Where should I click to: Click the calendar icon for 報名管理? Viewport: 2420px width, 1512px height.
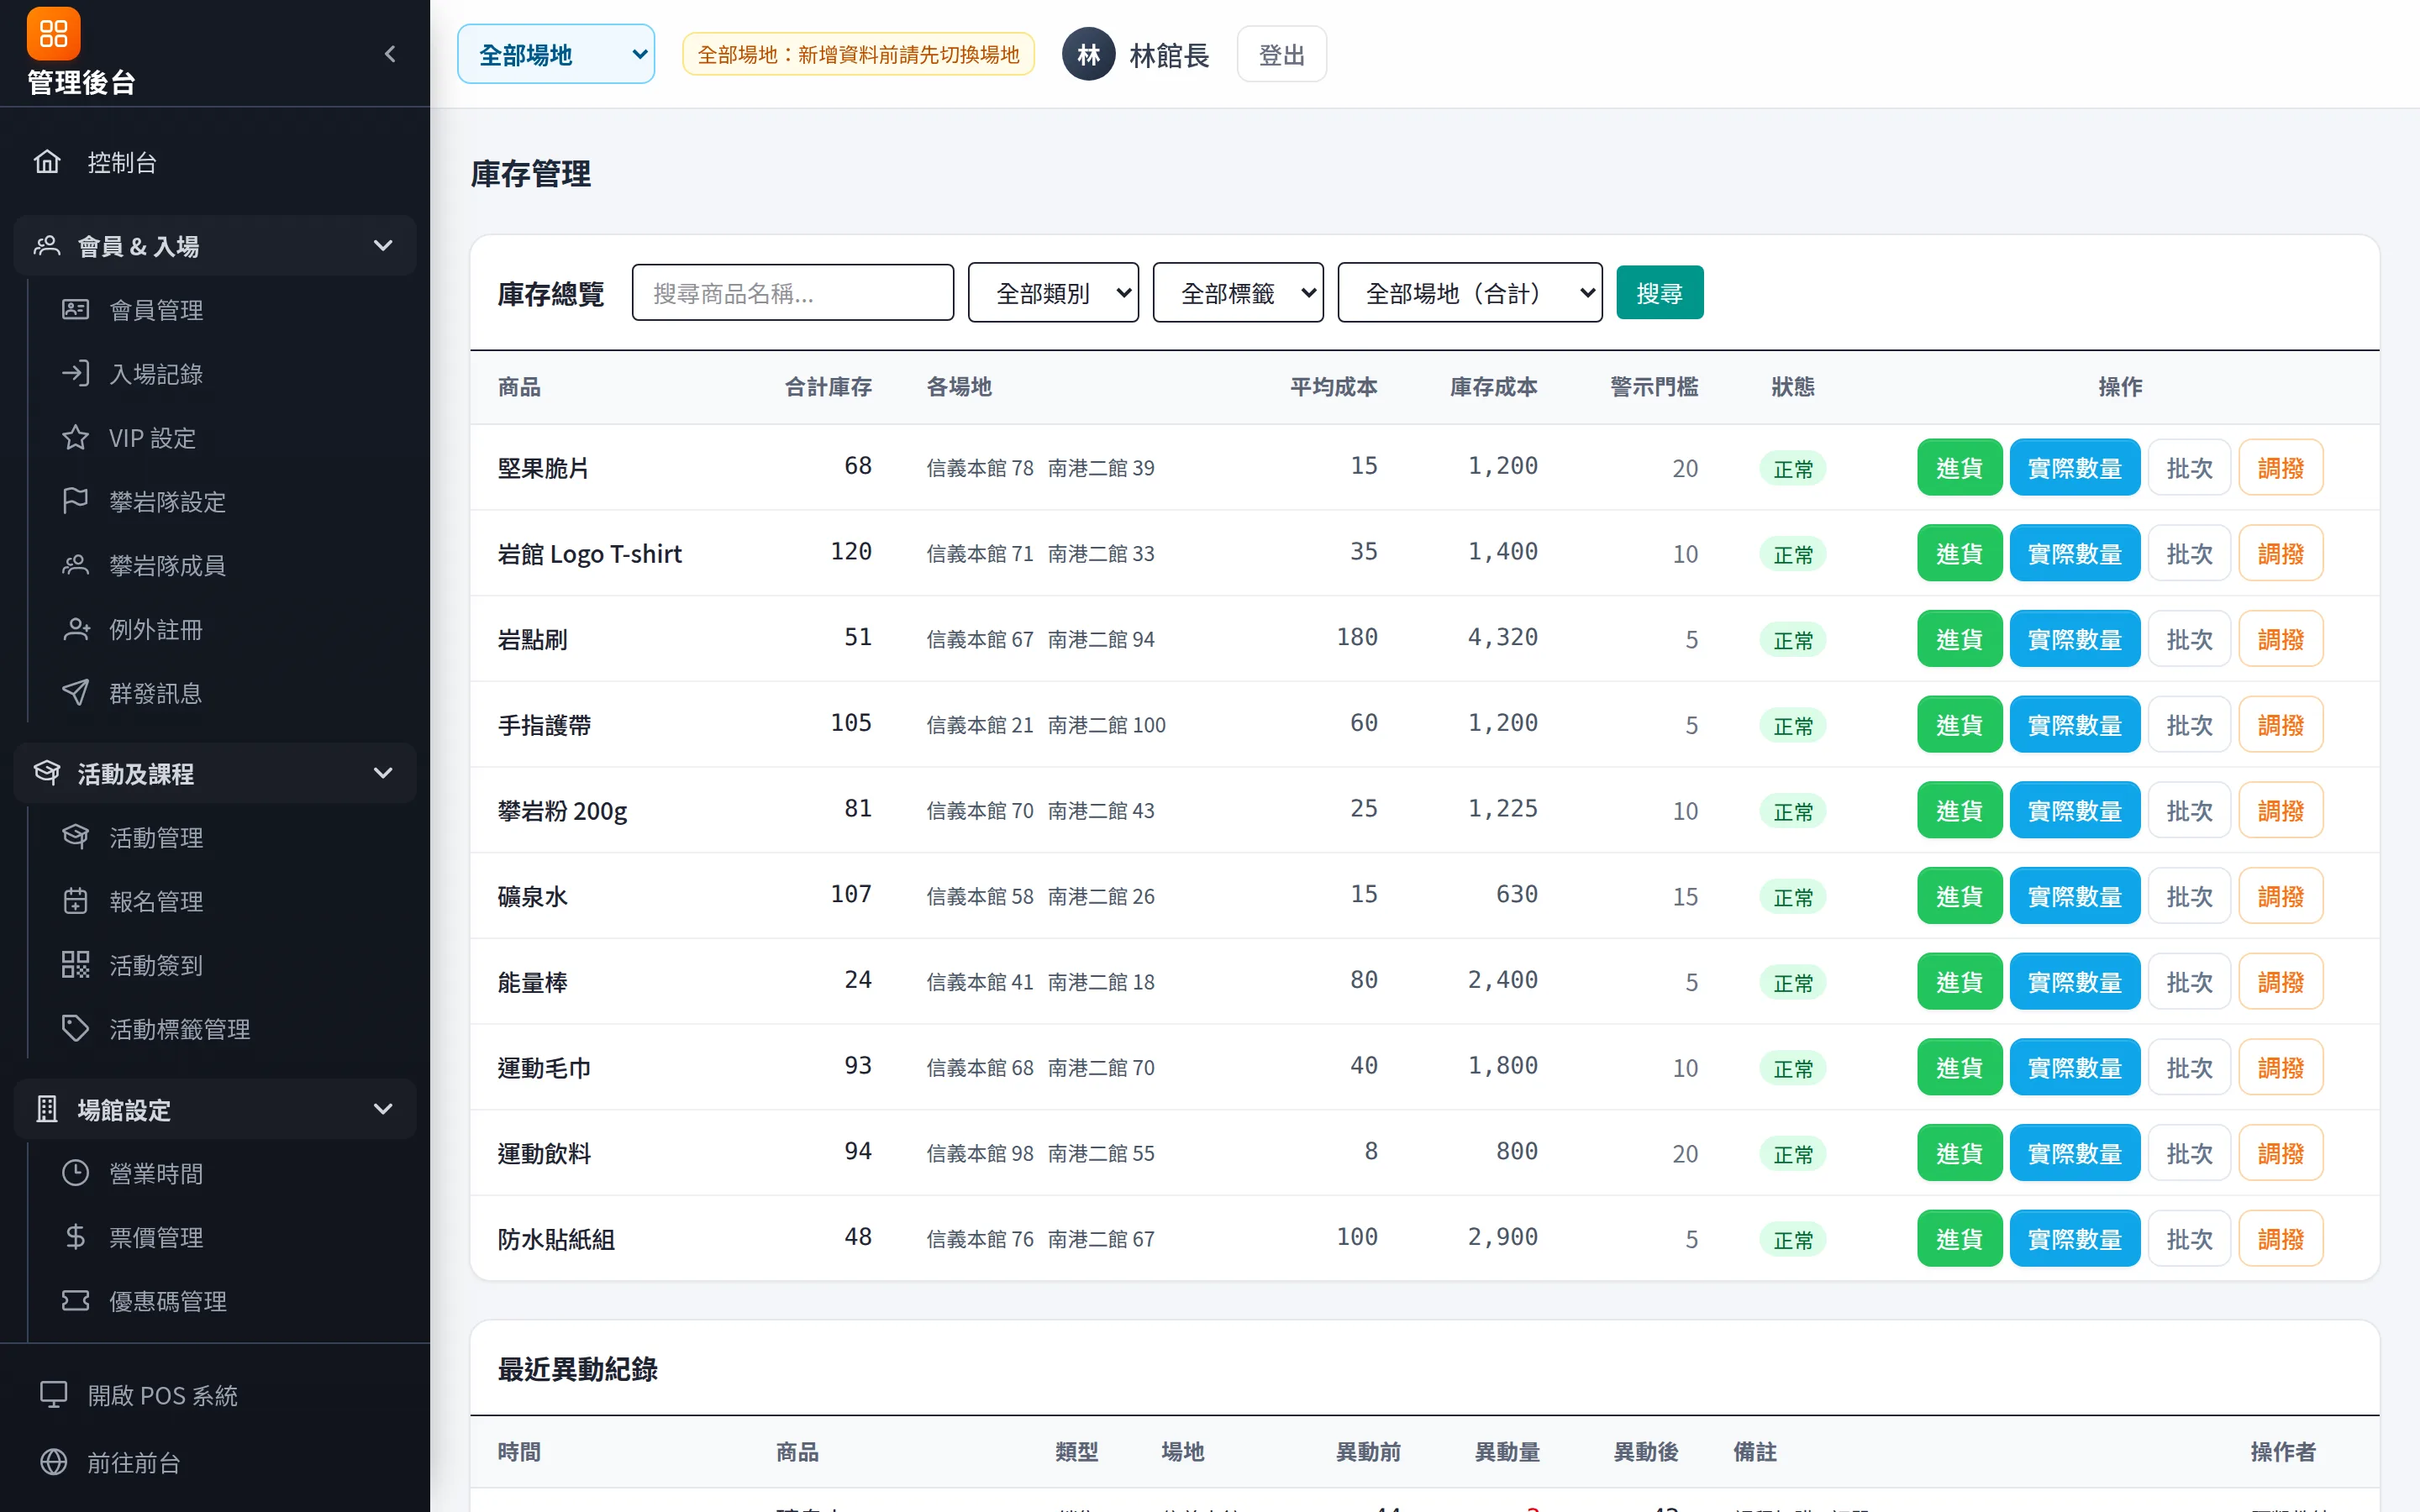pyautogui.click(x=75, y=901)
